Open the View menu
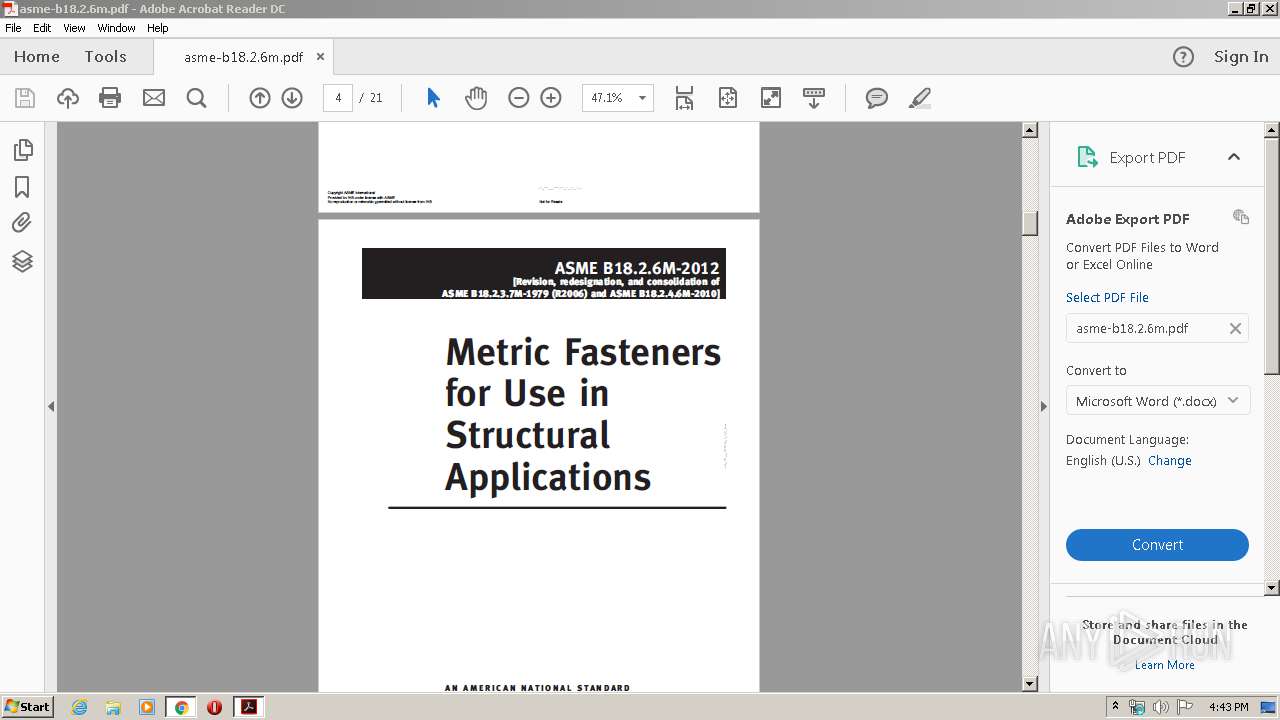Image resolution: width=1280 pixels, height=720 pixels. (x=74, y=28)
